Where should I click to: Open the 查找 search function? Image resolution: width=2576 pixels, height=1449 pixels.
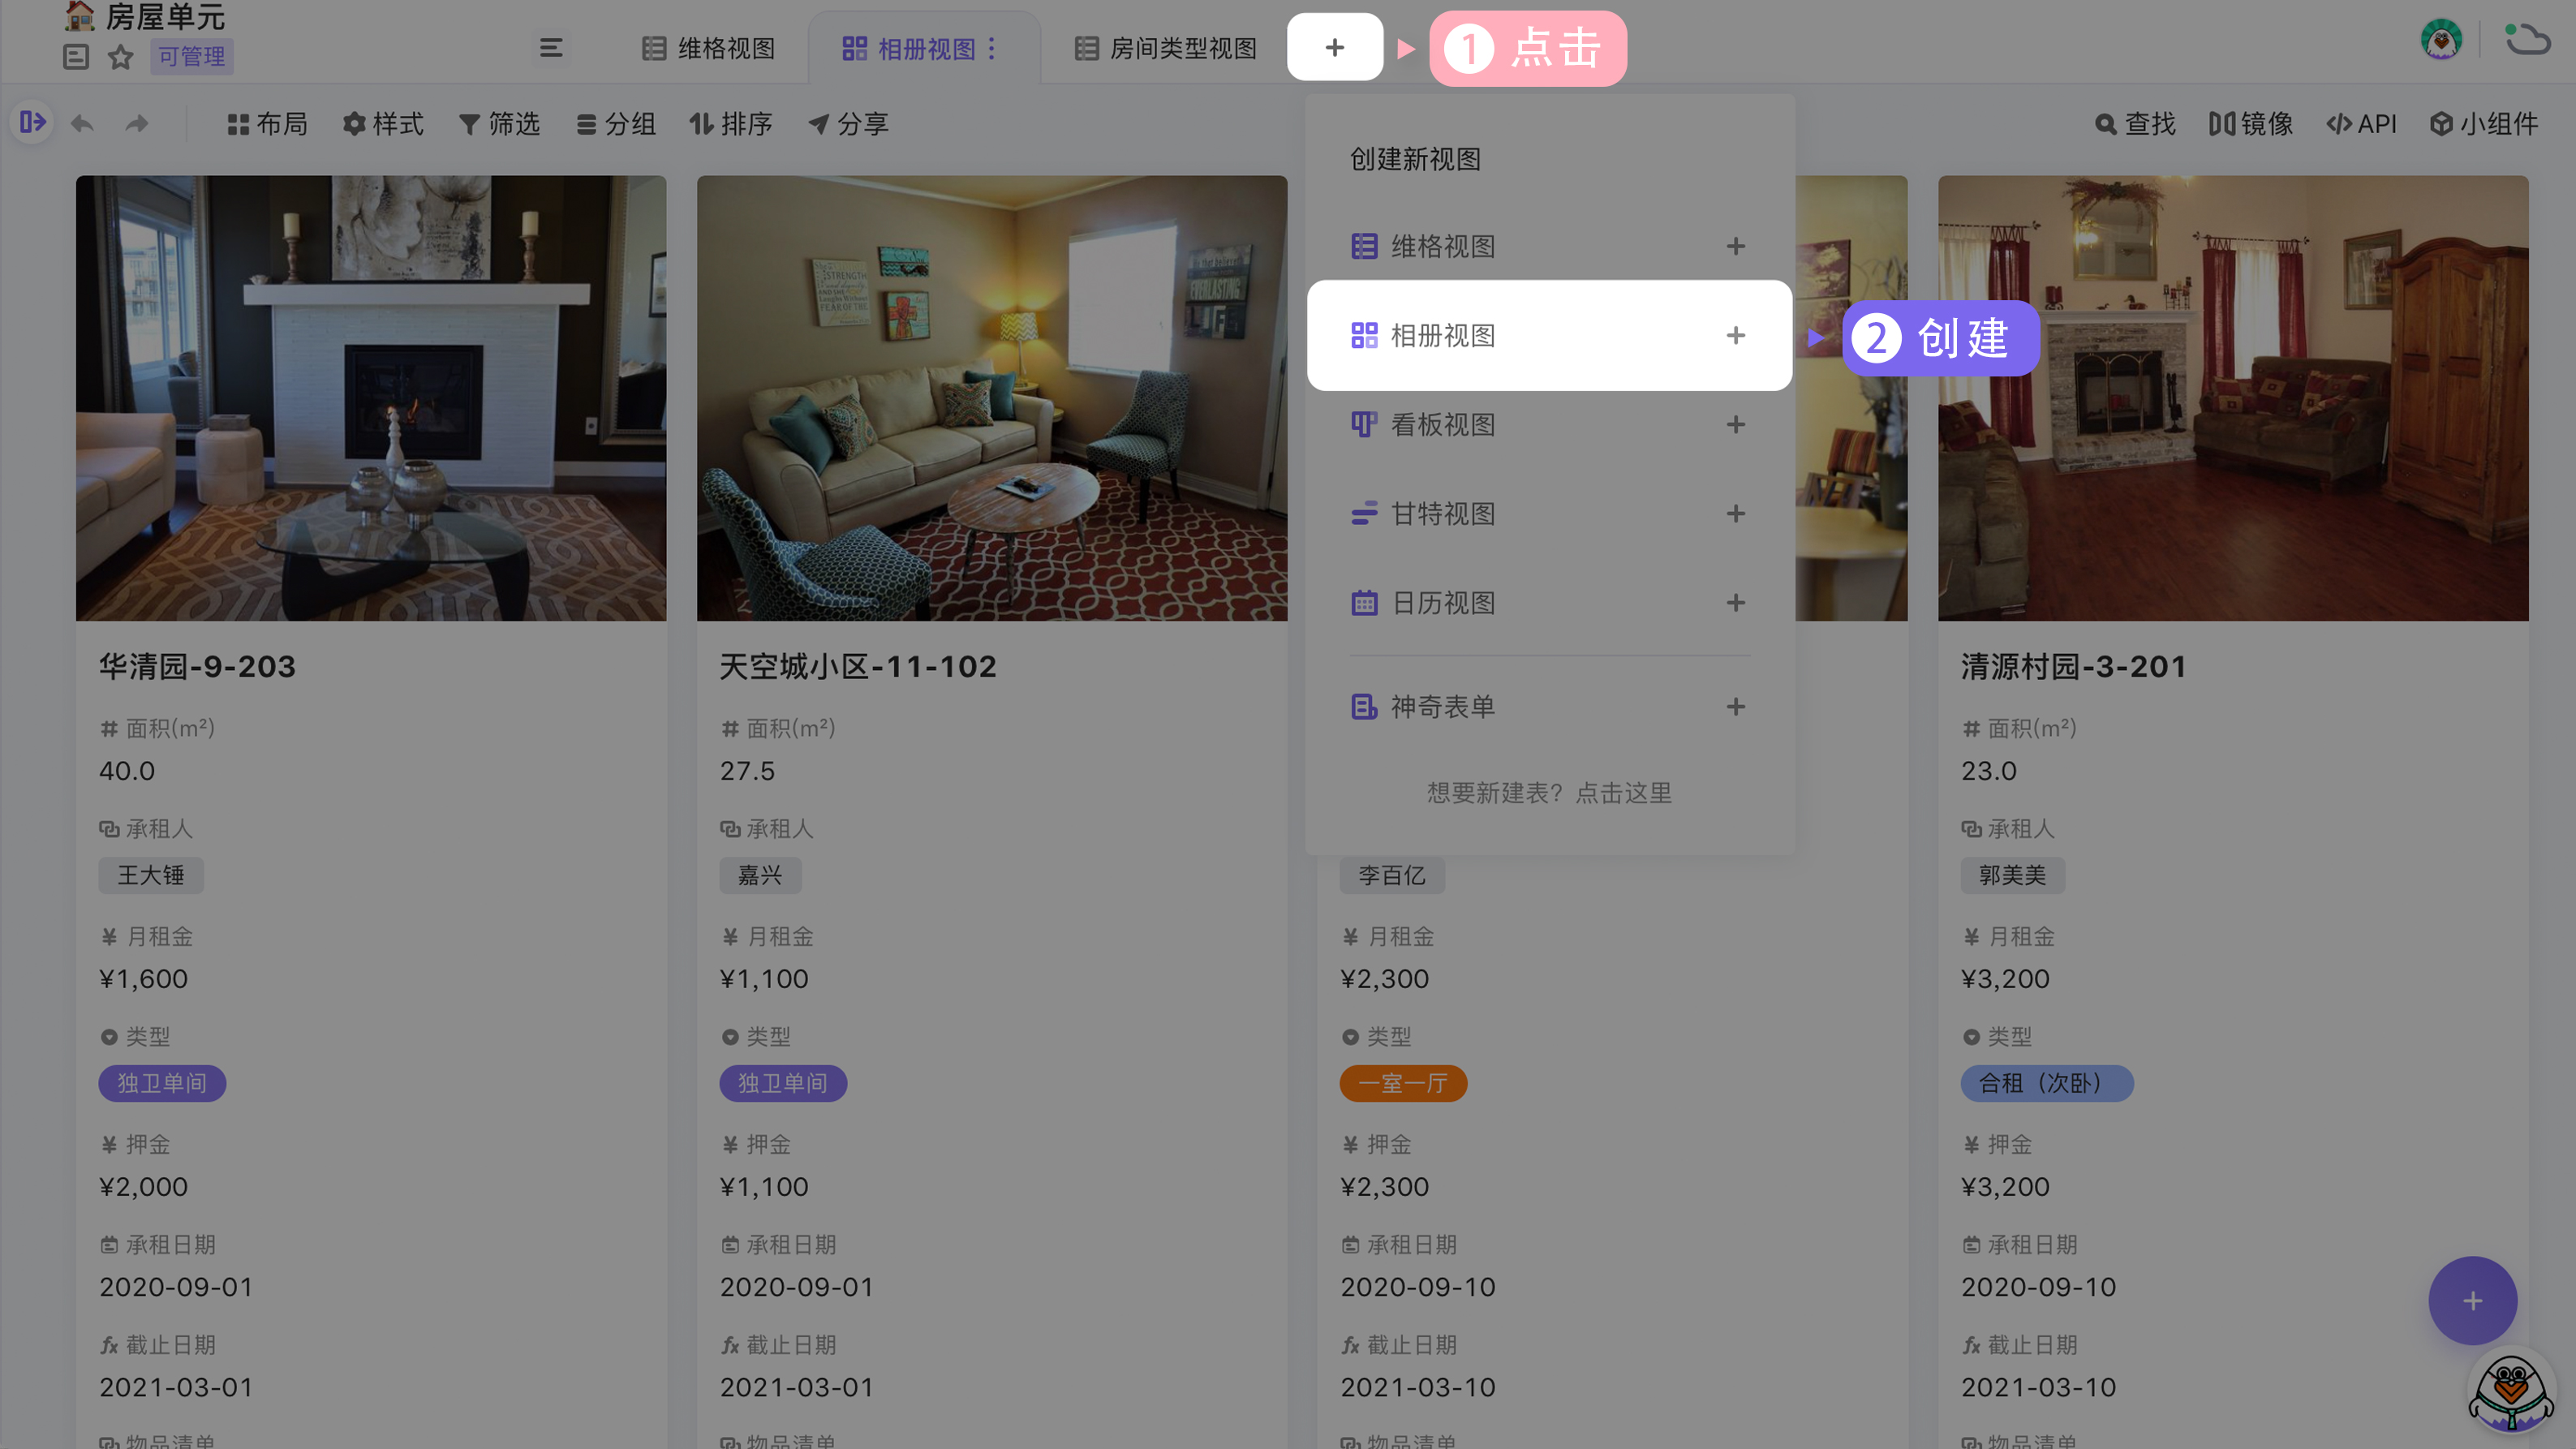(x=2136, y=123)
